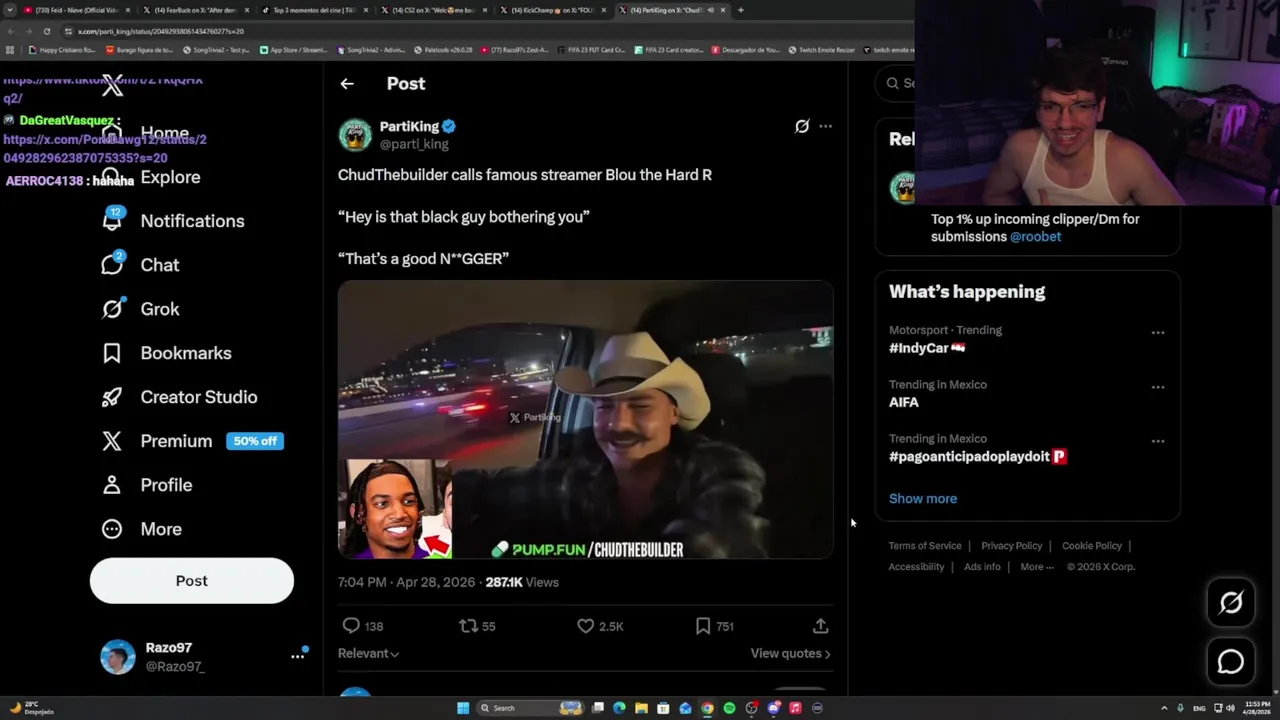
Task: Reload the page using browser refresh
Action: [x=46, y=31]
